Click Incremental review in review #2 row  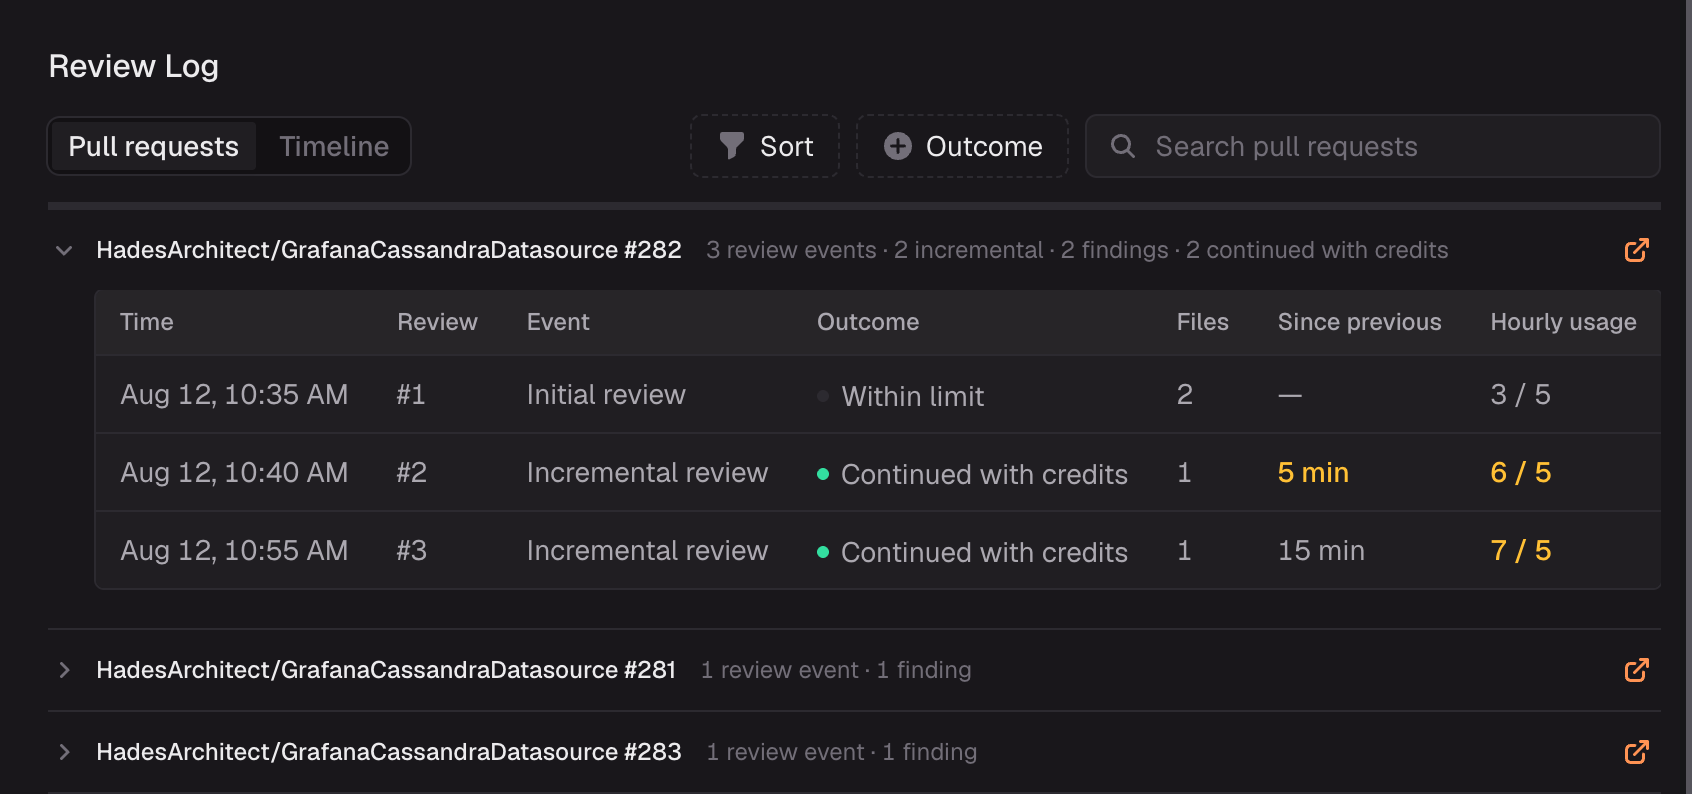[647, 473]
